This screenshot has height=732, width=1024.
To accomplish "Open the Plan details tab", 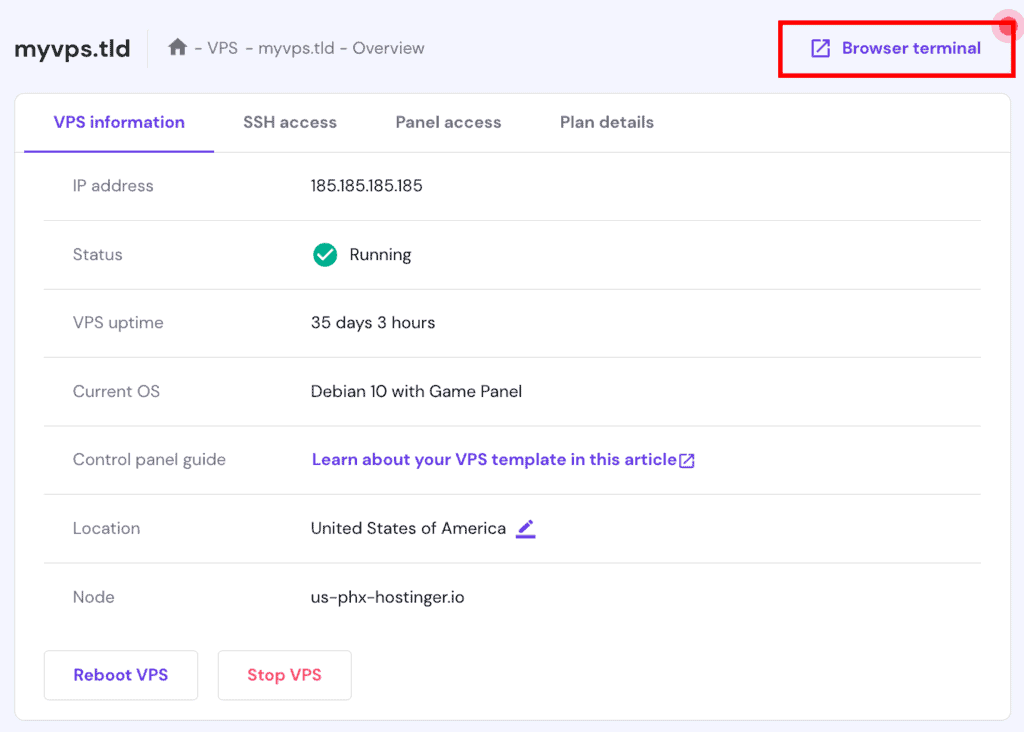I will tap(606, 122).
